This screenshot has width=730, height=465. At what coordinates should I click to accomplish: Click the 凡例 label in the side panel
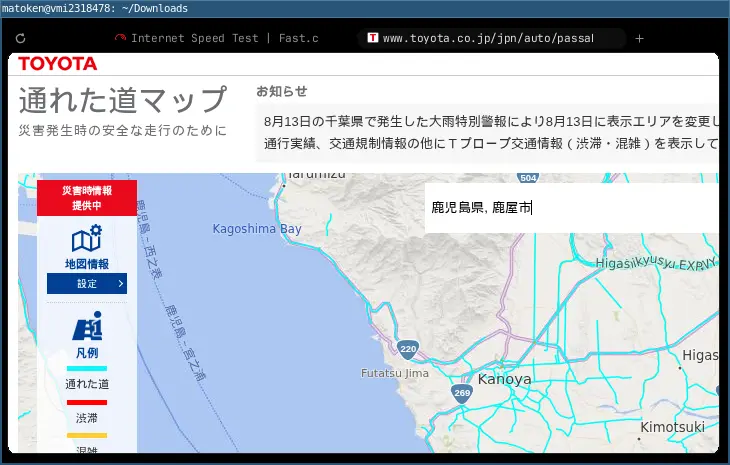[x=87, y=353]
